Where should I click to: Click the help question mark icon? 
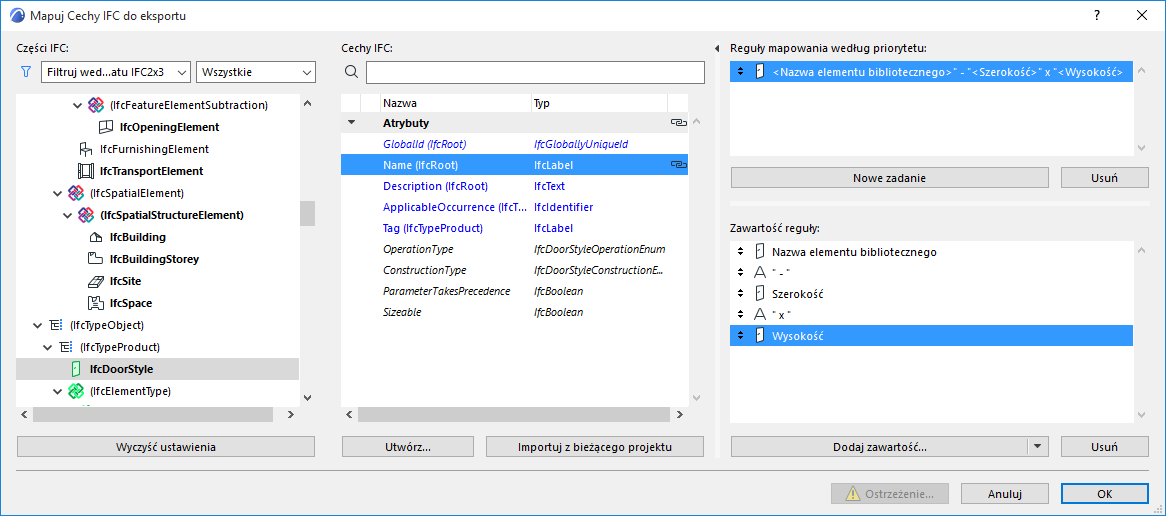pos(1097,15)
